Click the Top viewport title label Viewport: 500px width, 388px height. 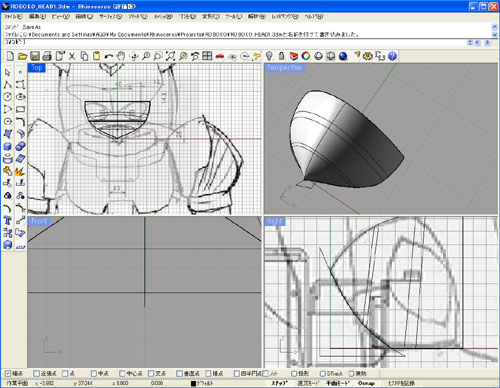click(36, 68)
